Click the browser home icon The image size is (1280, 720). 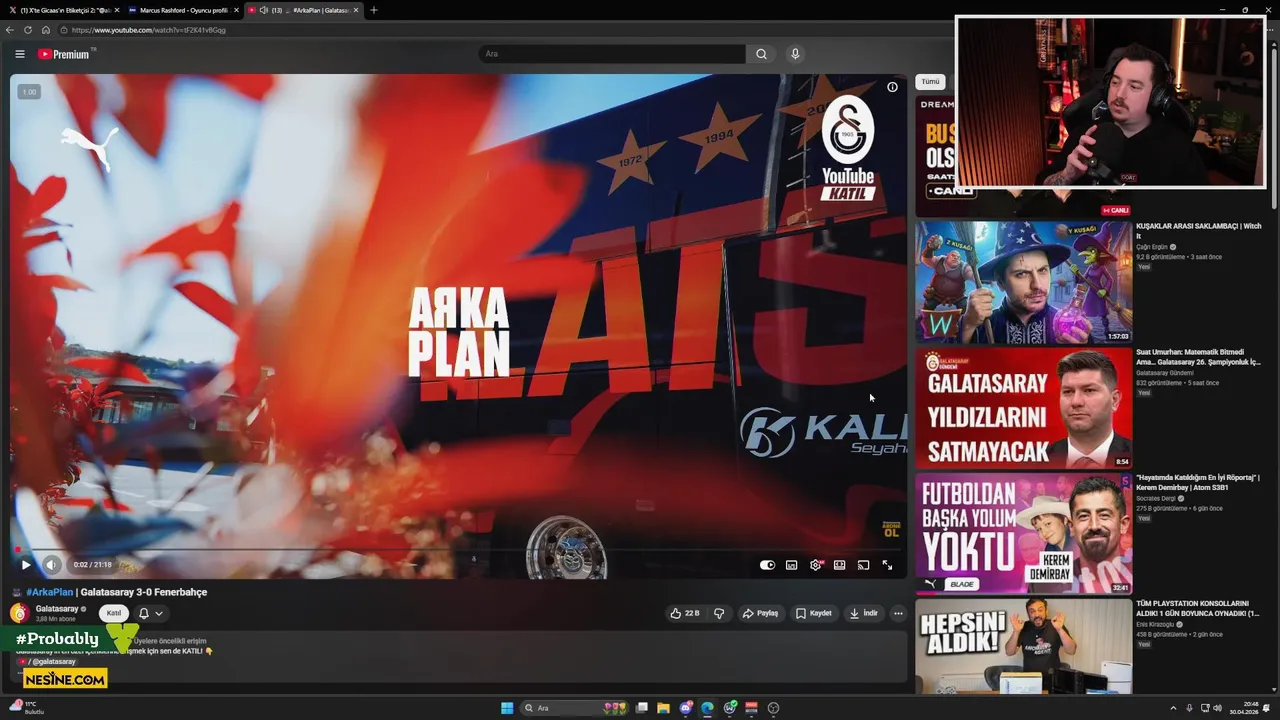[46, 30]
